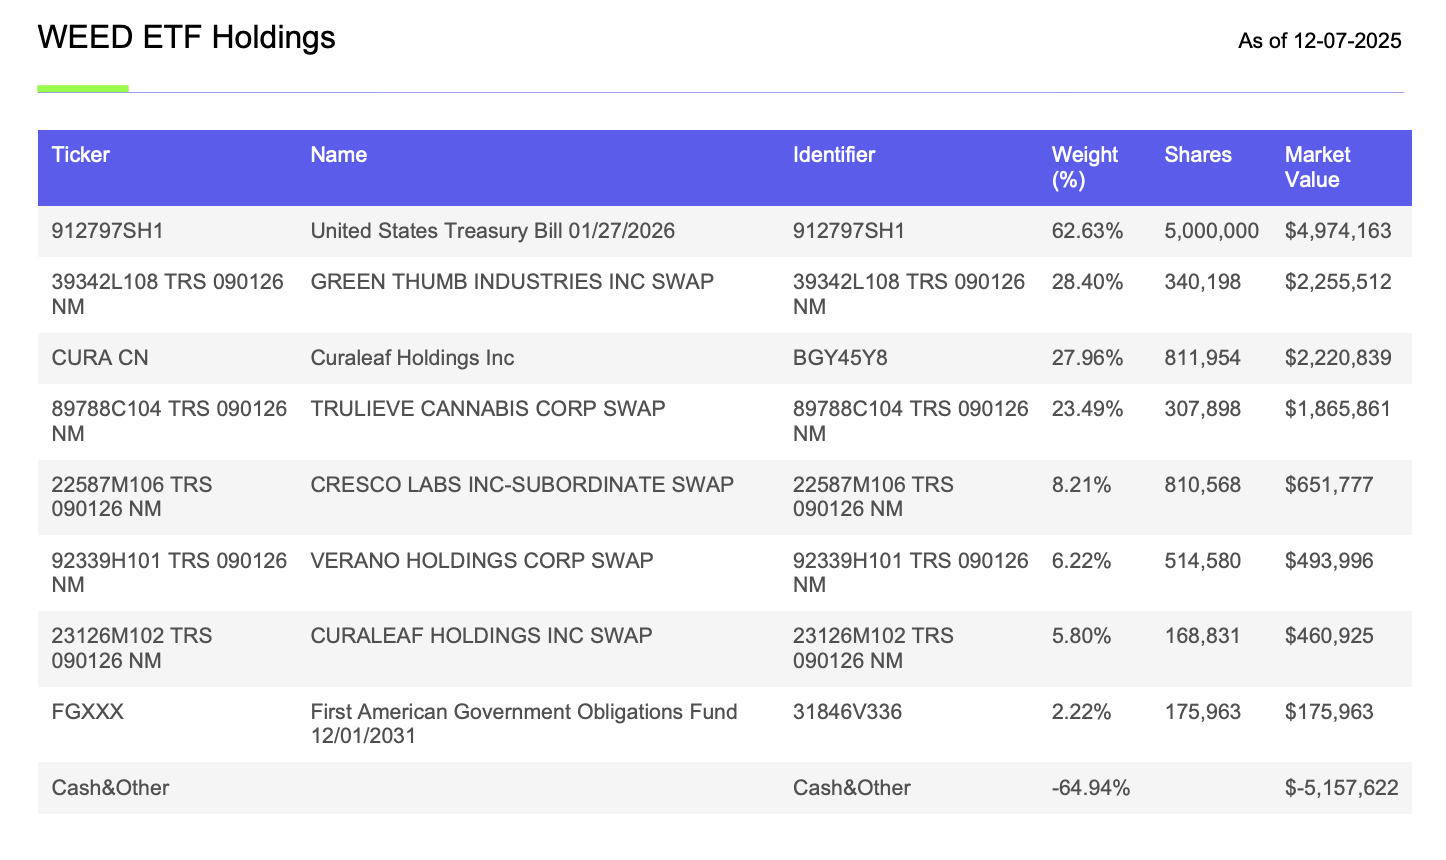The width and height of the screenshot is (1446, 860).
Task: Select the 168,831 shares value
Action: (1202, 636)
